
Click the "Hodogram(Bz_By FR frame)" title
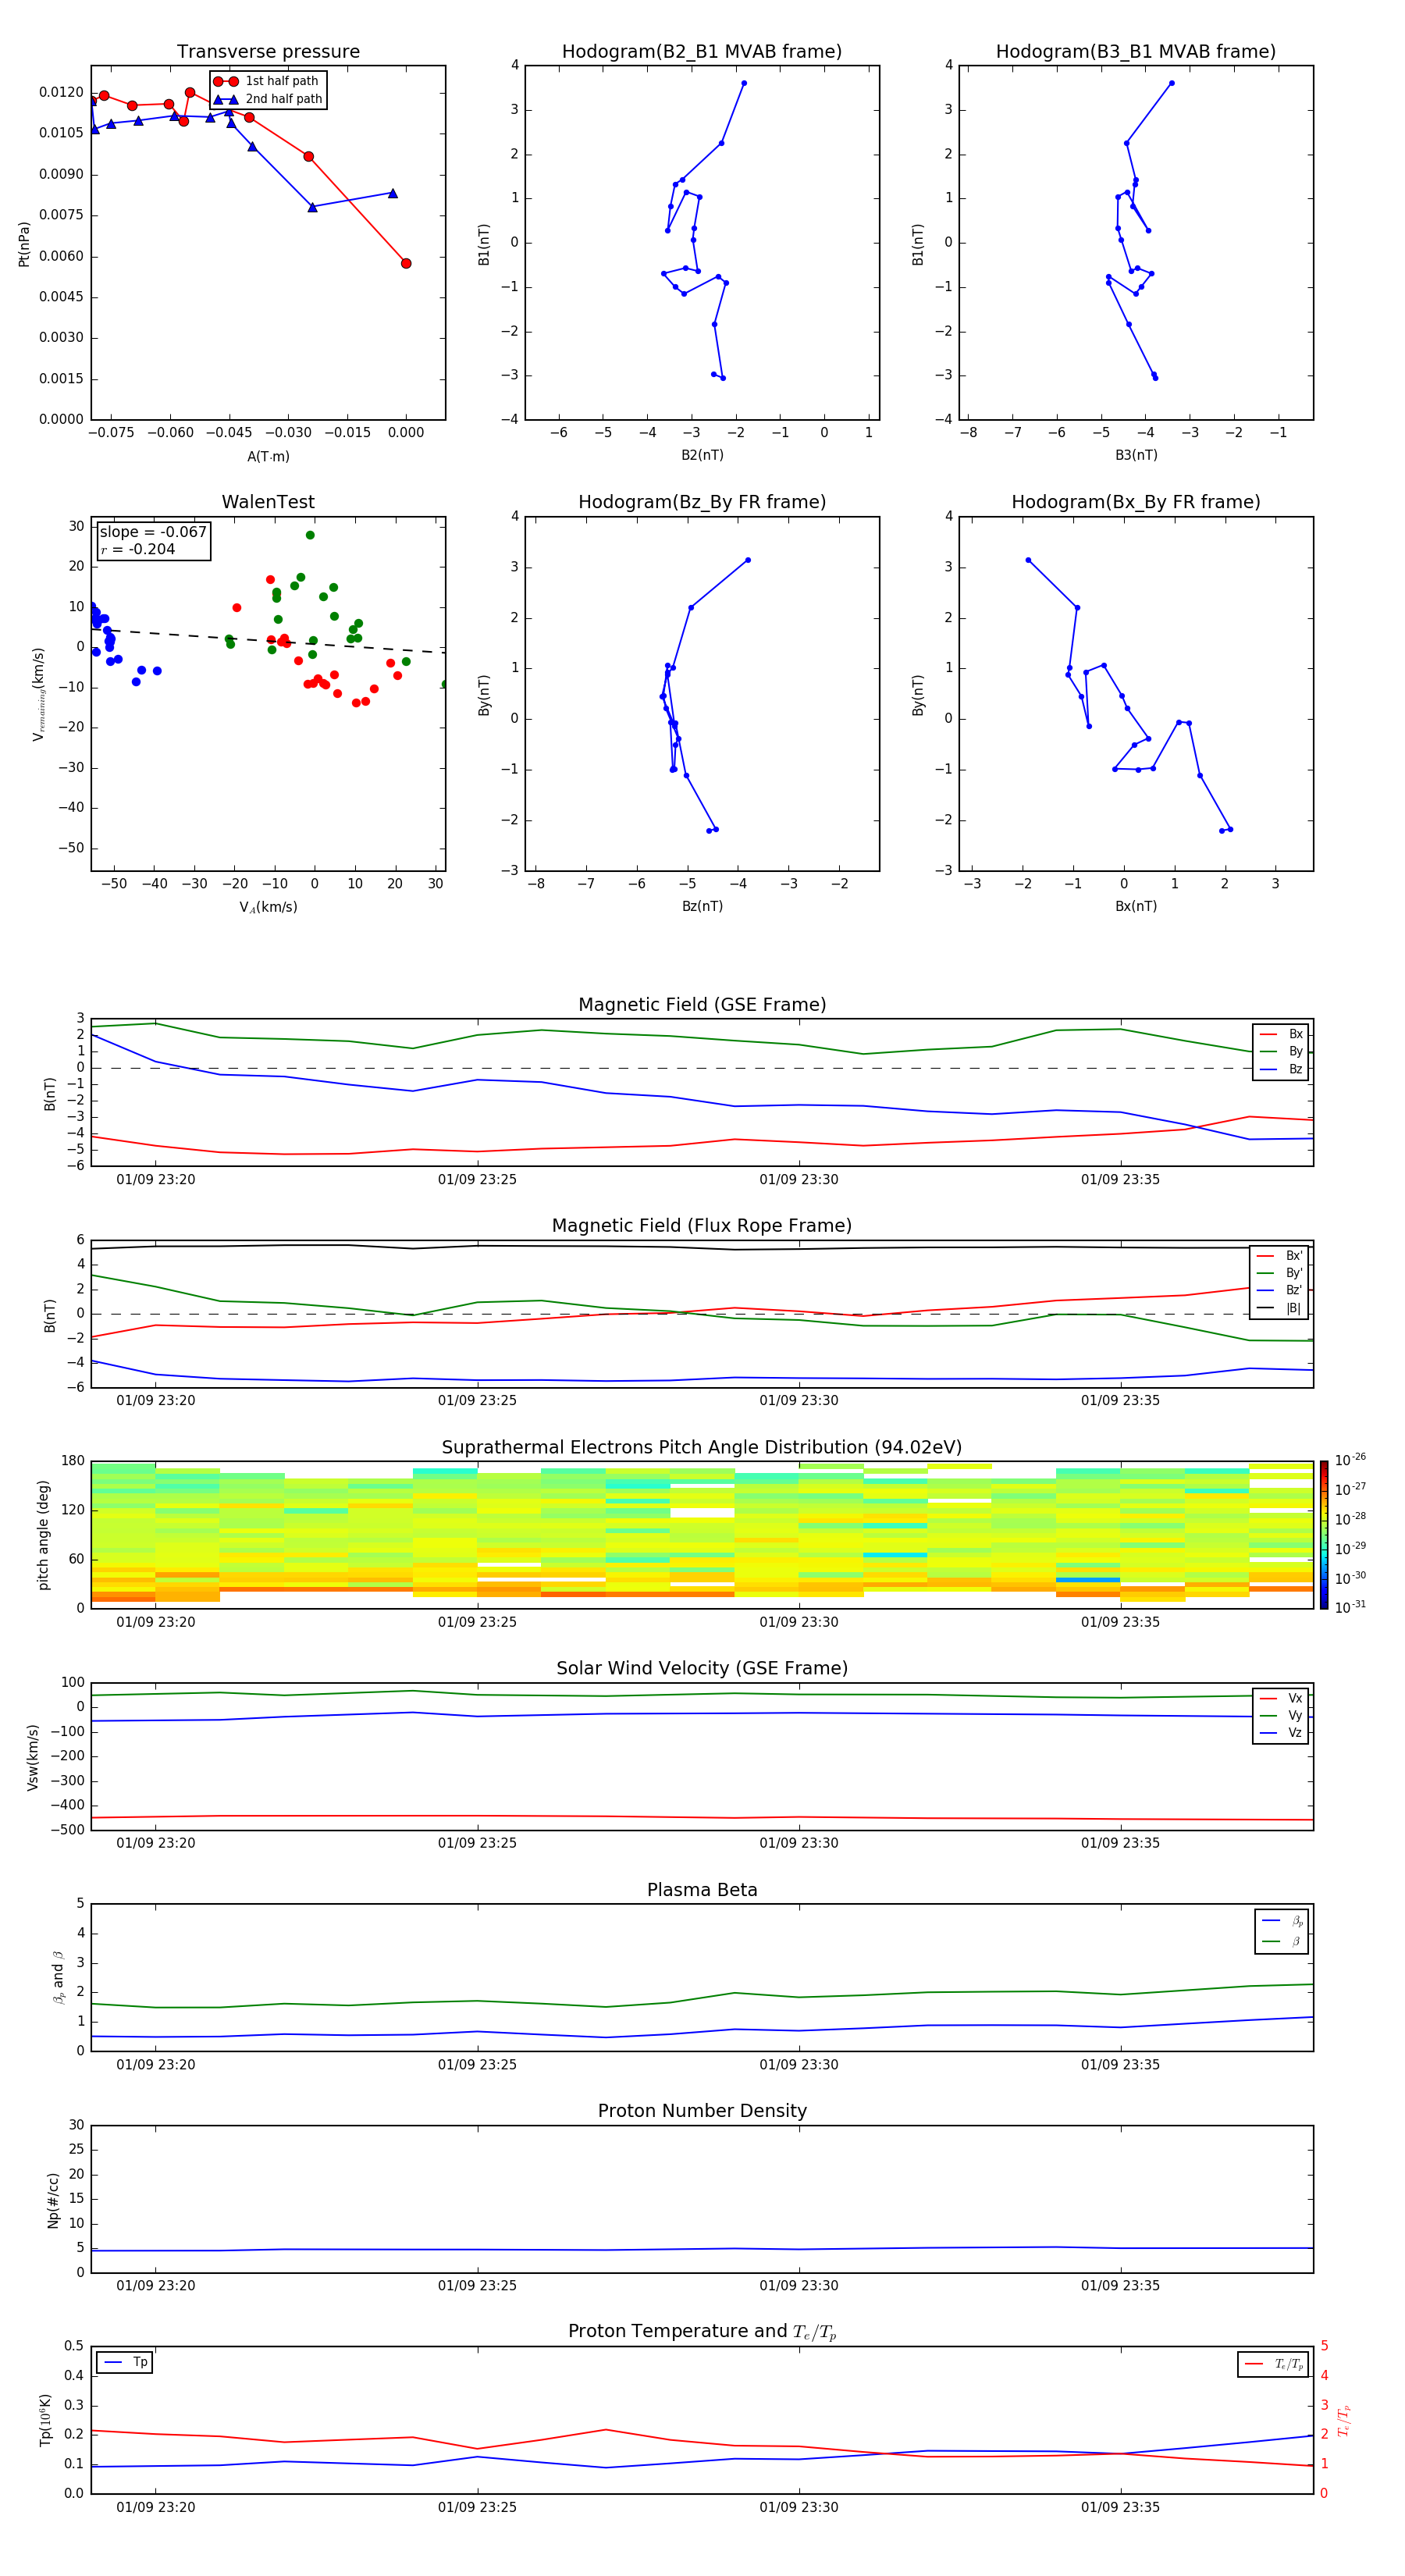(702, 502)
